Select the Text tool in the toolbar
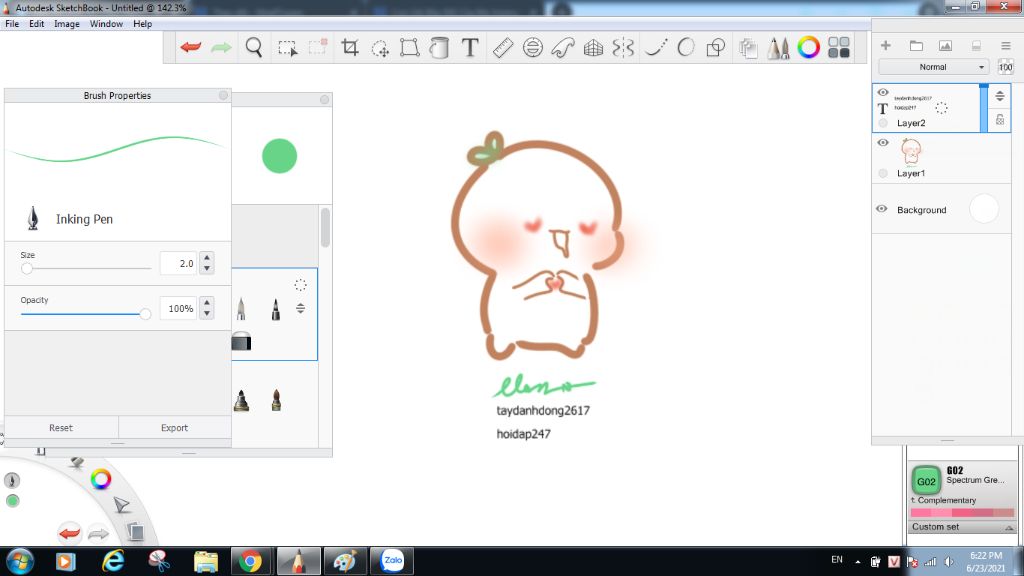1024x576 pixels. click(x=470, y=47)
